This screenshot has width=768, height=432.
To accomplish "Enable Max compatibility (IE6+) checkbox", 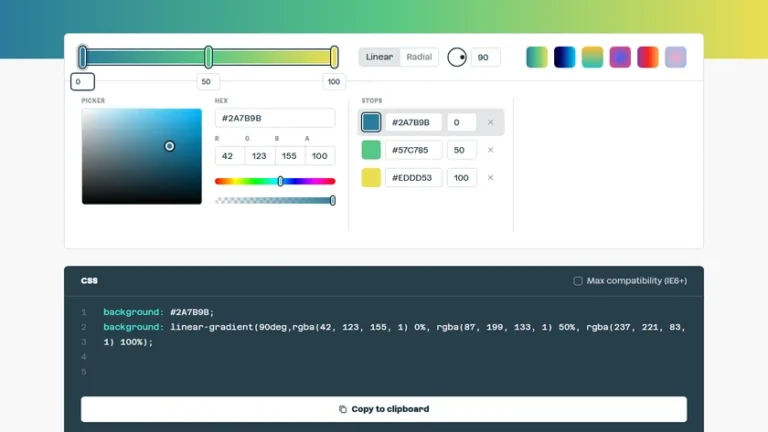I will 578,281.
